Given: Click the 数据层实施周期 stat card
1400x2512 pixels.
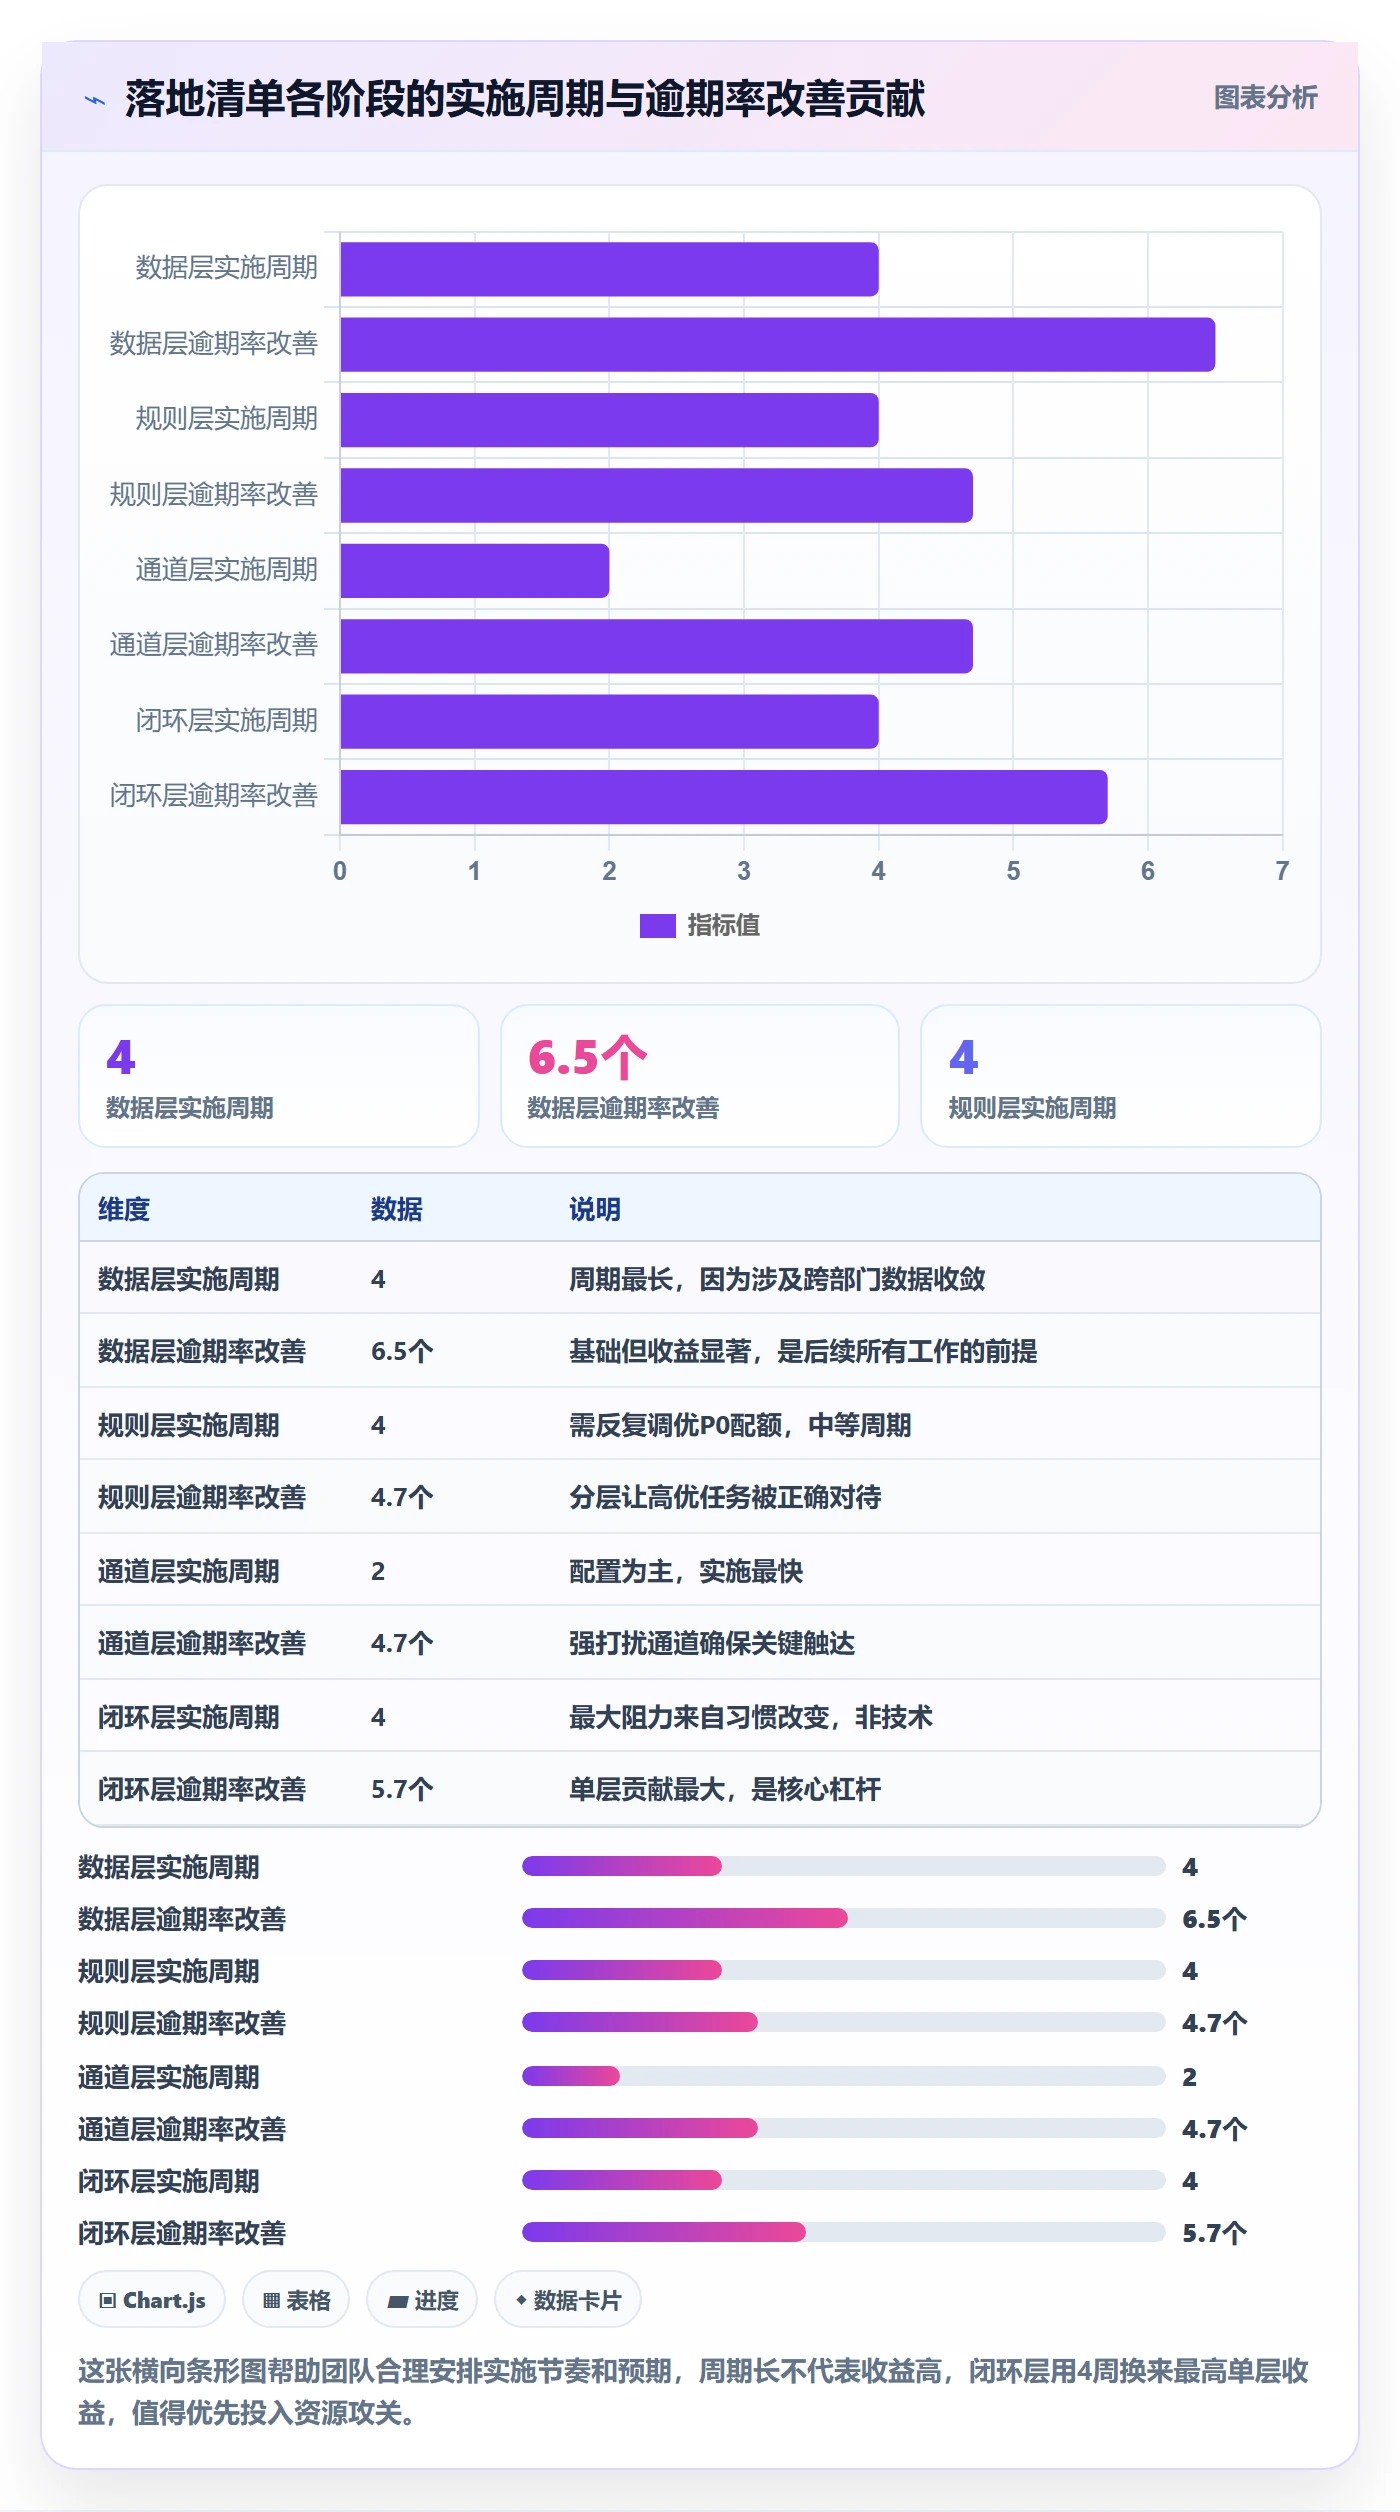Looking at the screenshot, I should click(279, 1076).
